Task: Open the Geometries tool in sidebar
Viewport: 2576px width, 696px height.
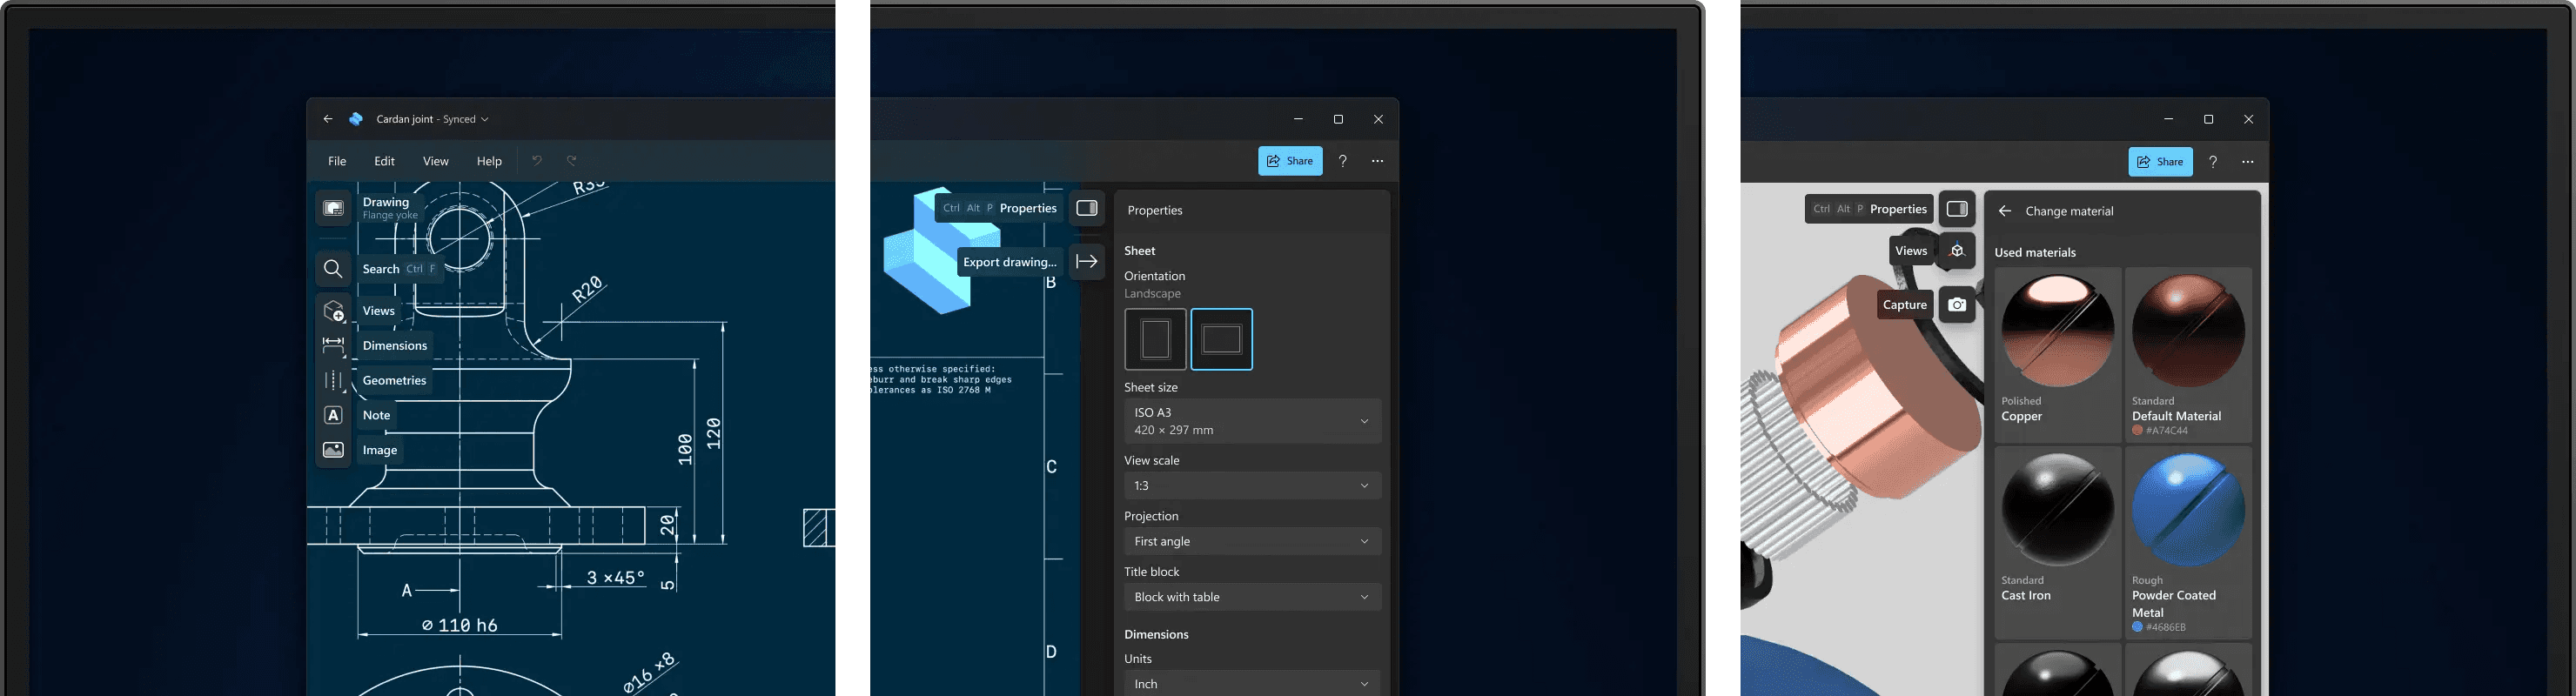Action: 333,380
